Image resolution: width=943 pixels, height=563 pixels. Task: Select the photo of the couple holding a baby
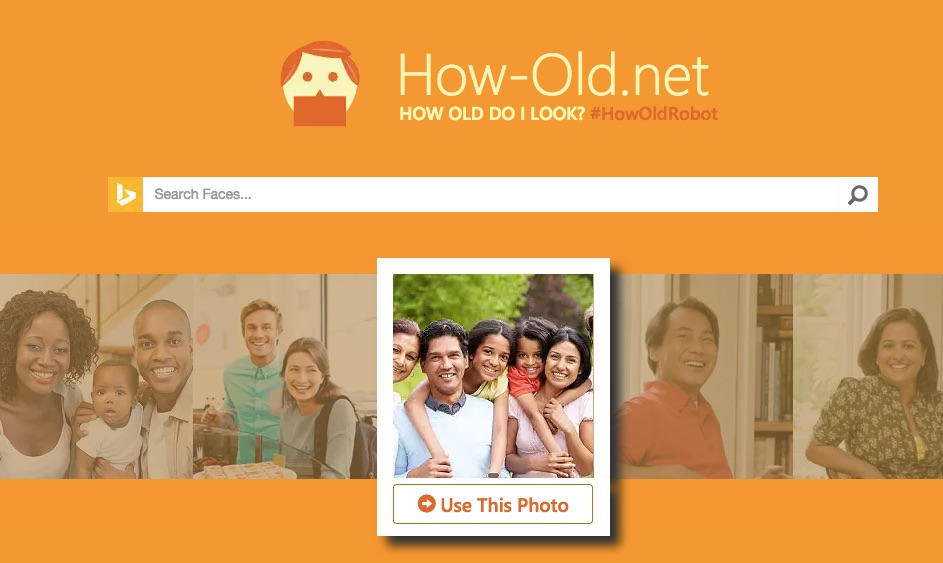(96, 377)
